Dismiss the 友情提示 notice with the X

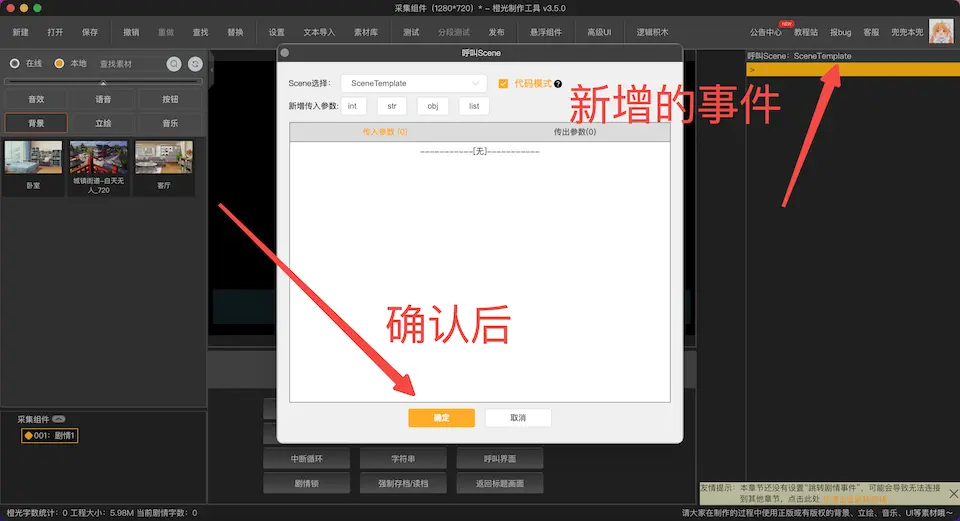[953, 493]
